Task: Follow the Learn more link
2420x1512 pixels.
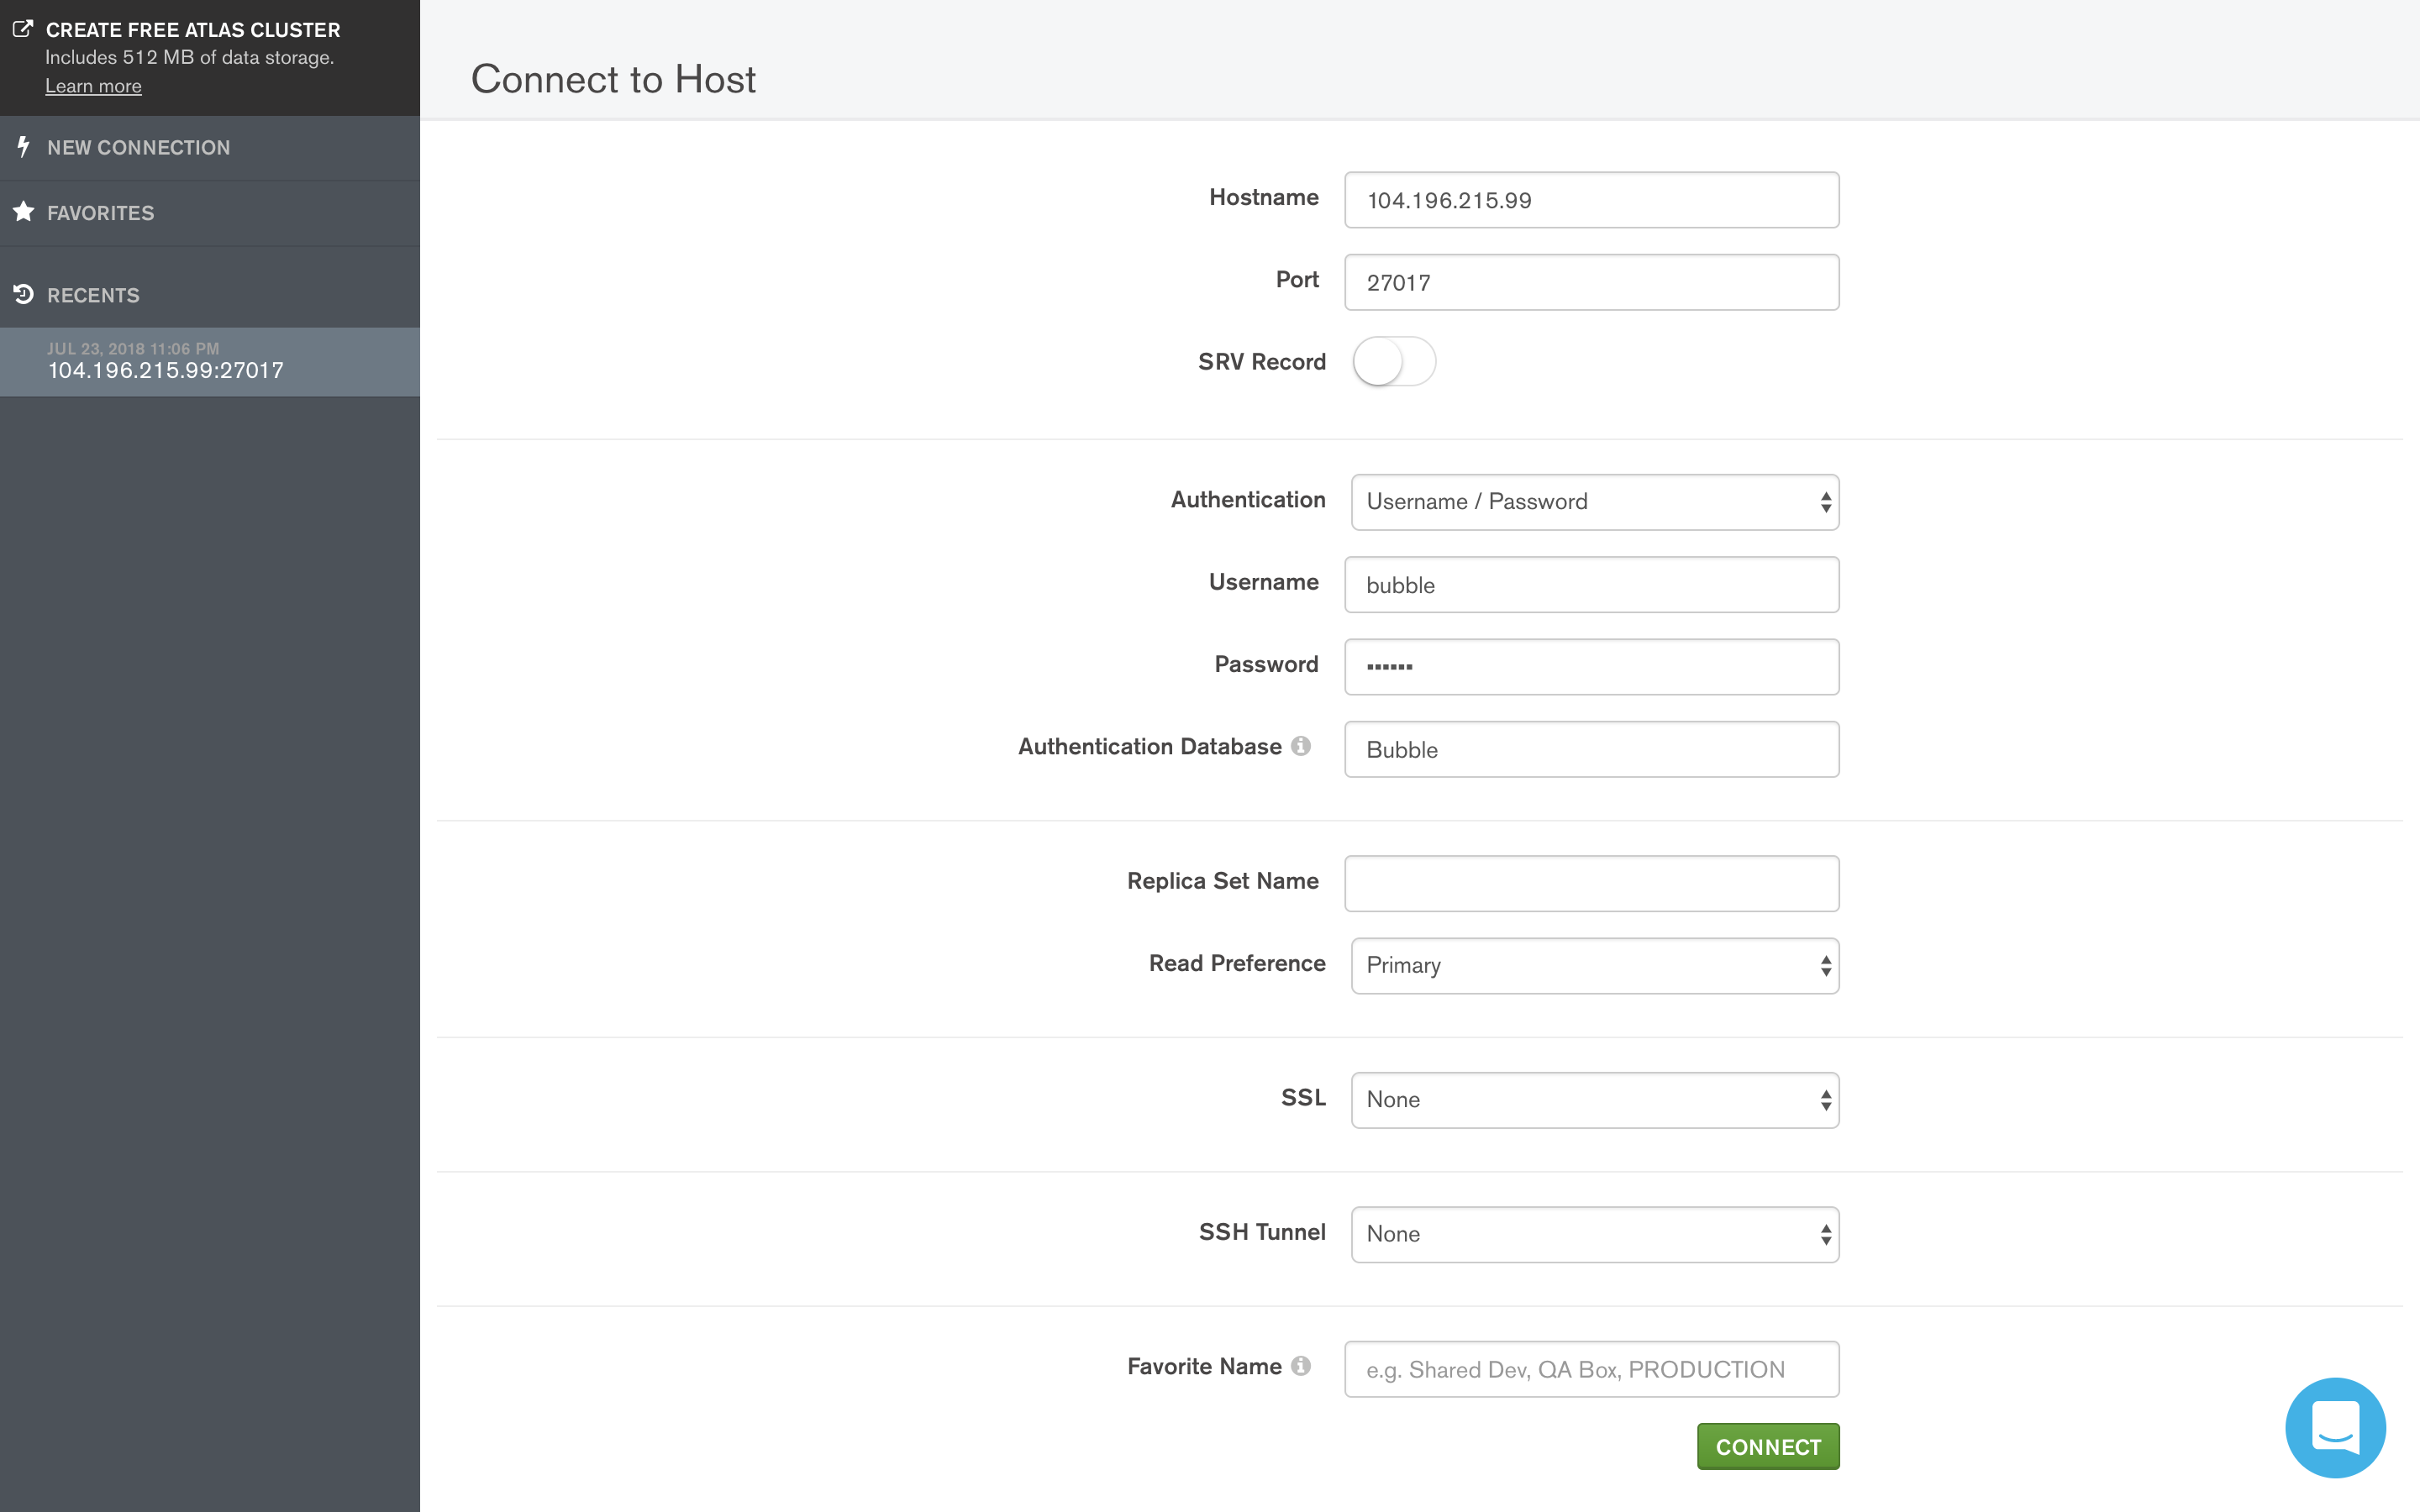Action: [93, 86]
